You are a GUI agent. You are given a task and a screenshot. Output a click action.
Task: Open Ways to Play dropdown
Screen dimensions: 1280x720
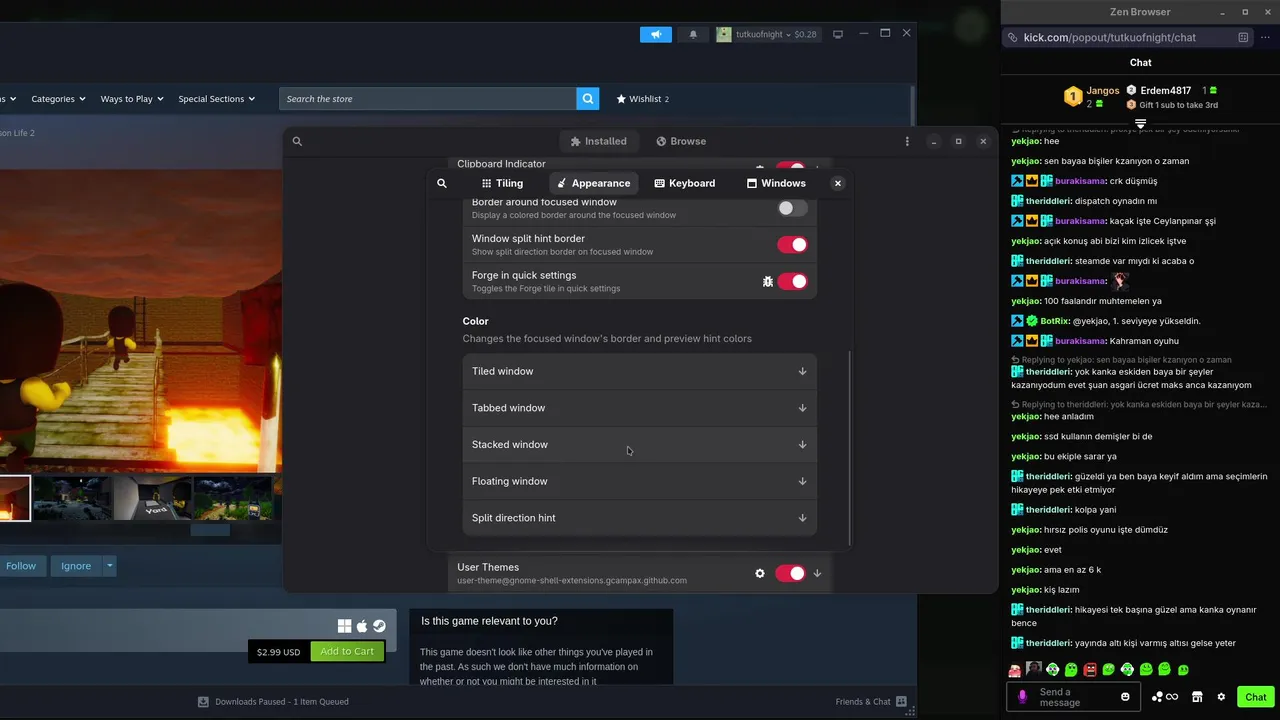tap(133, 99)
